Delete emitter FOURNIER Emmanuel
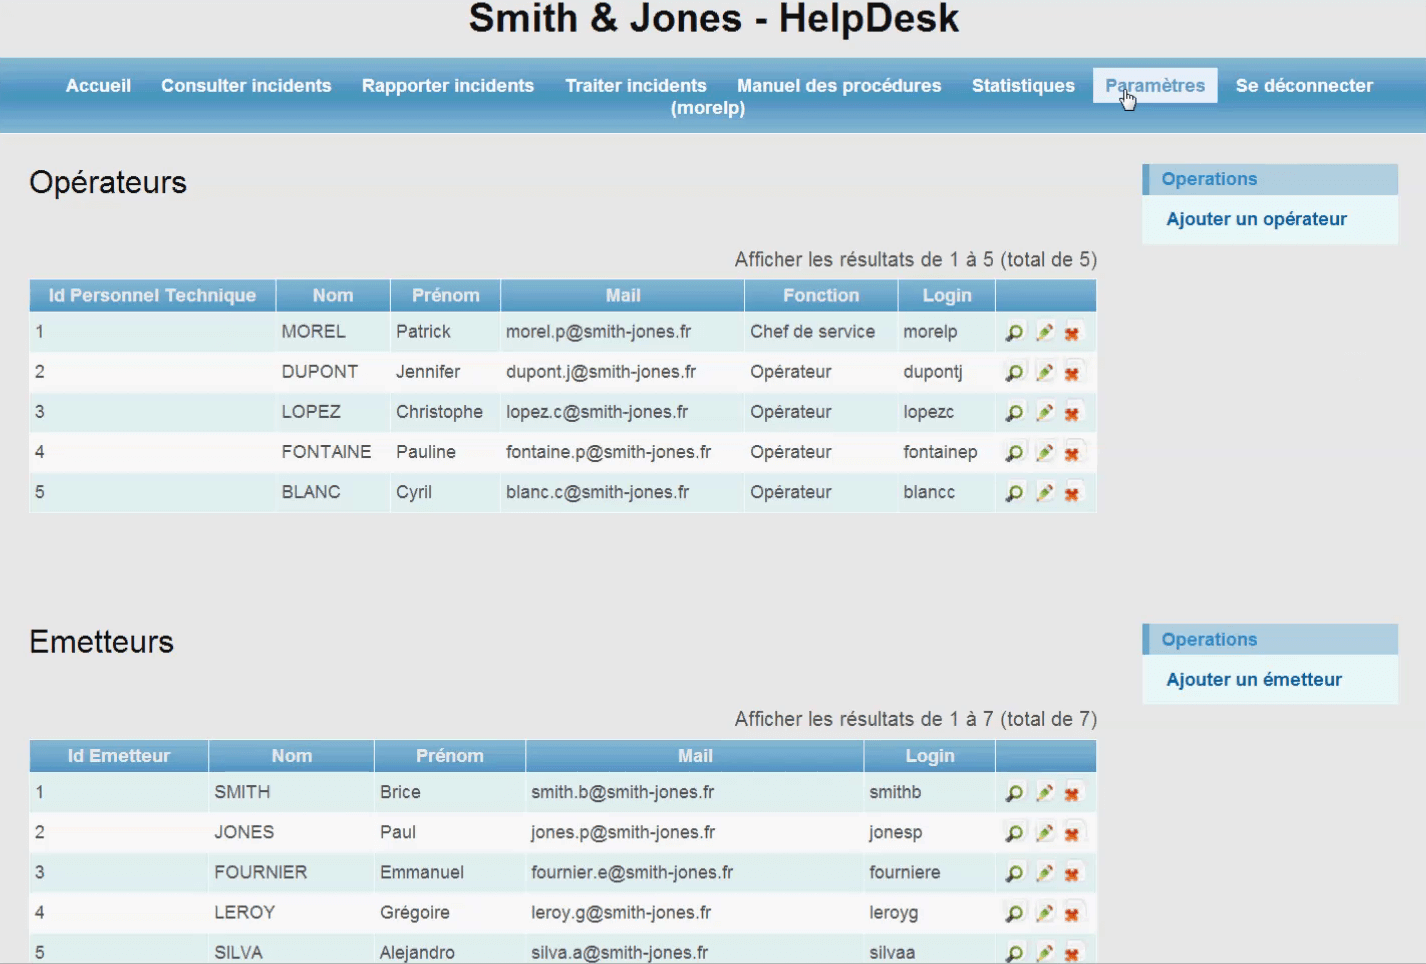This screenshot has height=964, width=1426. (x=1072, y=872)
